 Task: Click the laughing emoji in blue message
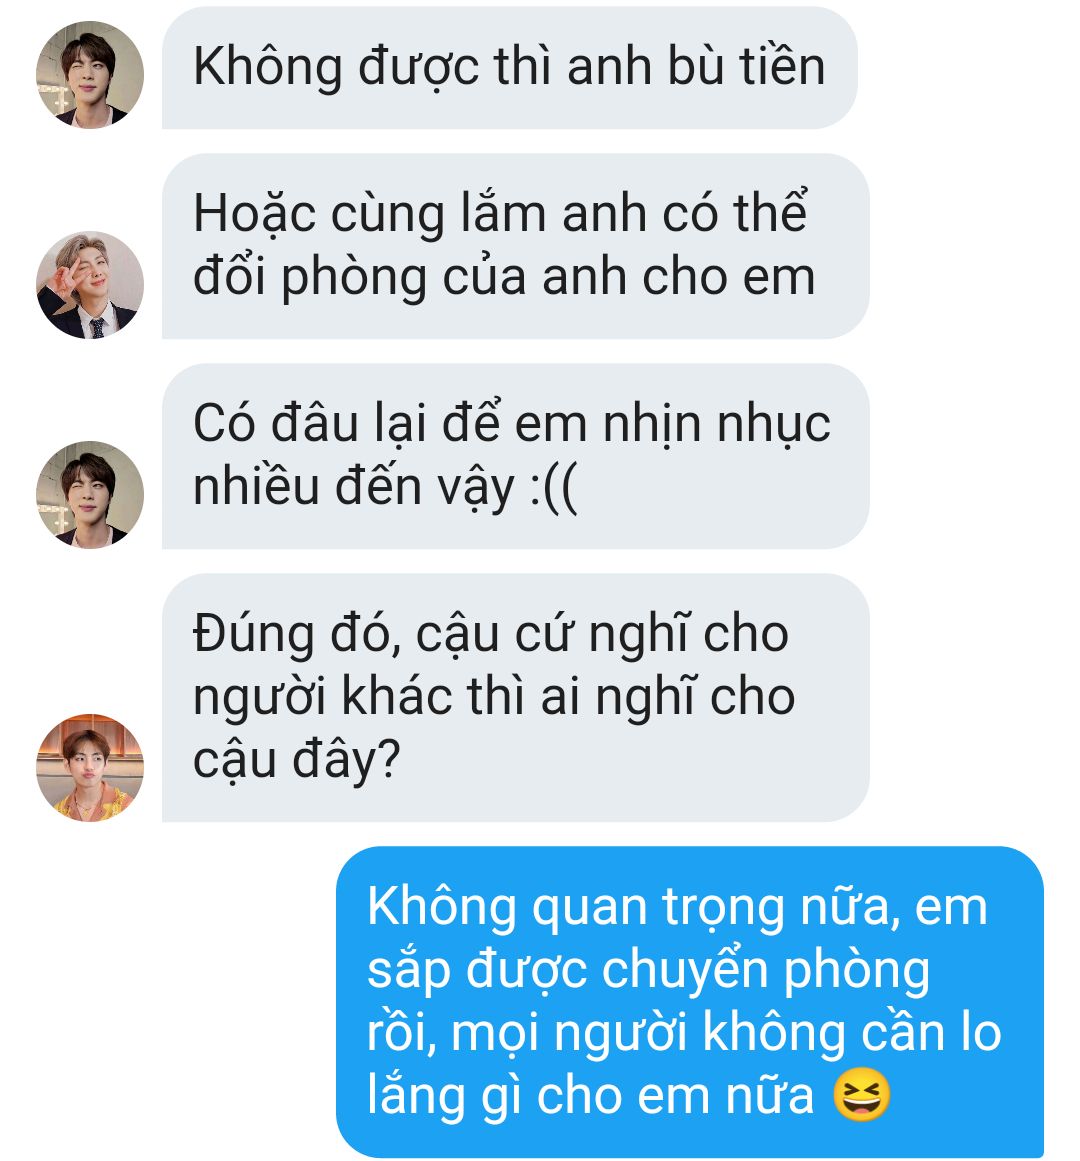click(x=862, y=1094)
